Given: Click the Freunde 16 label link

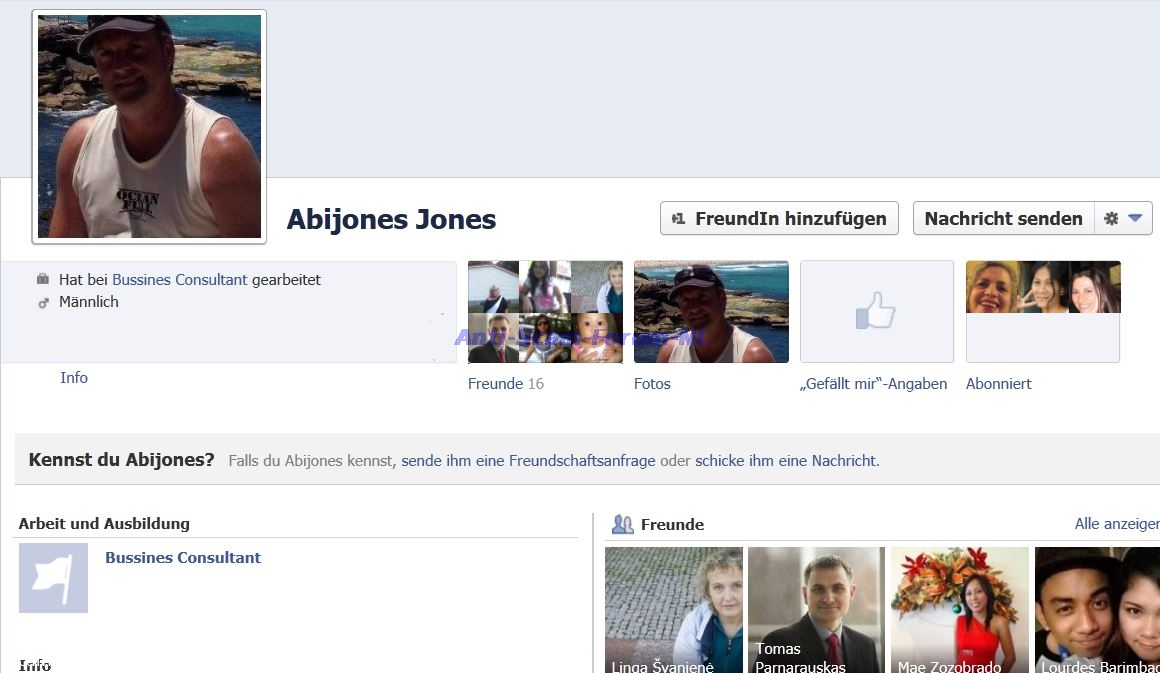Looking at the screenshot, I should [505, 384].
